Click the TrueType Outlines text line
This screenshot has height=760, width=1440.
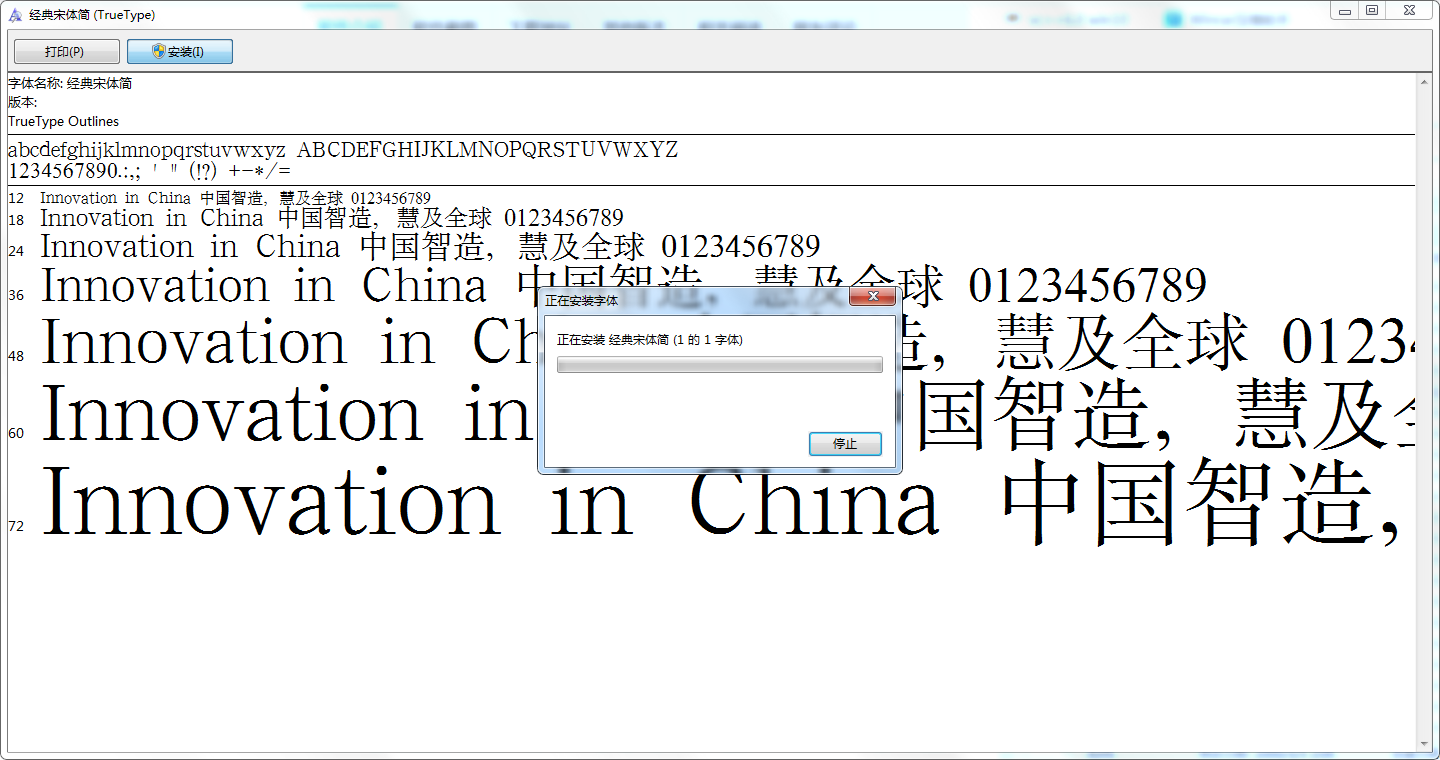[63, 121]
